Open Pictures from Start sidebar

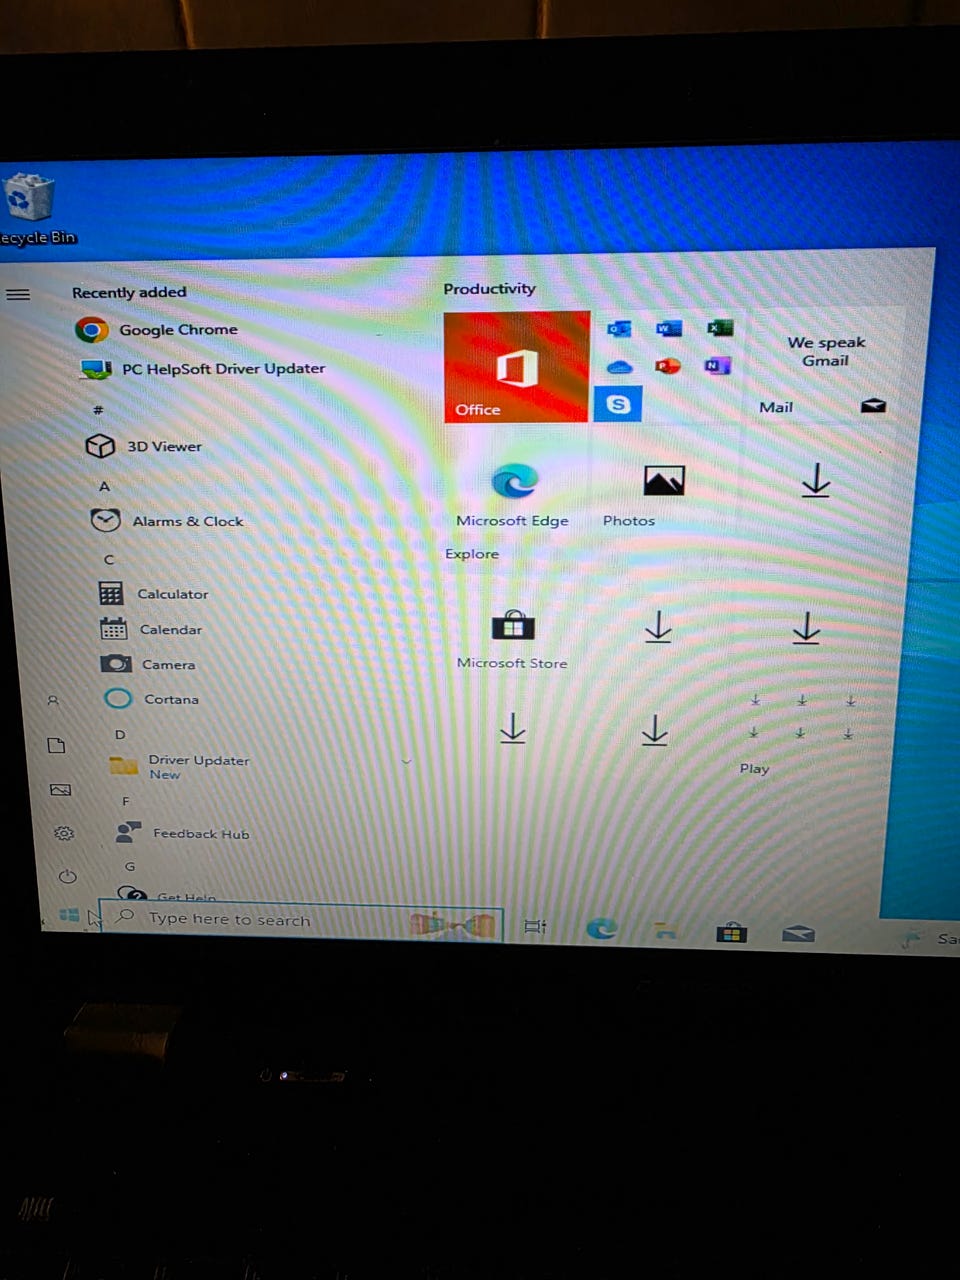(x=60, y=789)
